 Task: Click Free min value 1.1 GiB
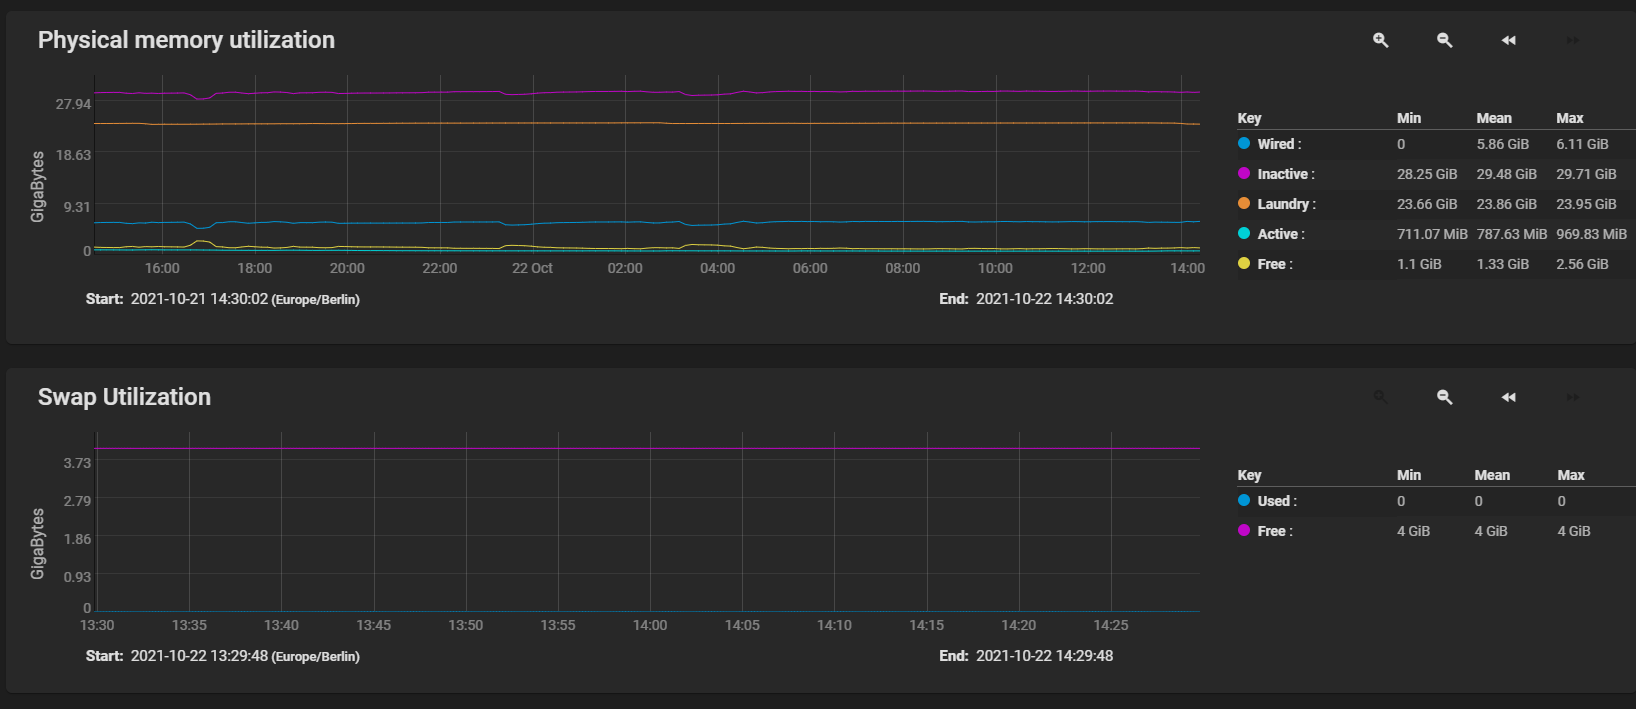point(1419,264)
